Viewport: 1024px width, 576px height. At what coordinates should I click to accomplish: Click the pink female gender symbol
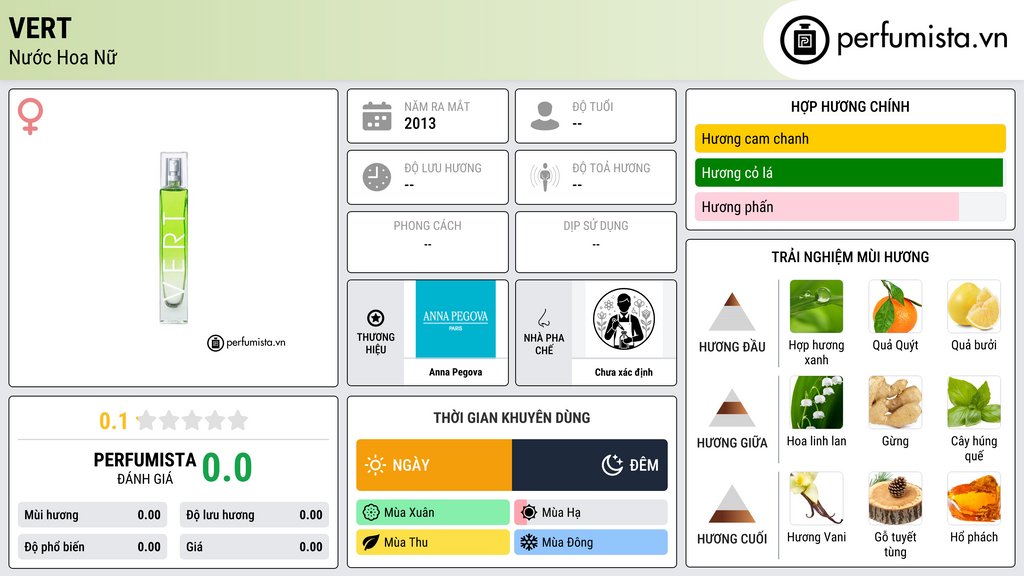click(30, 116)
